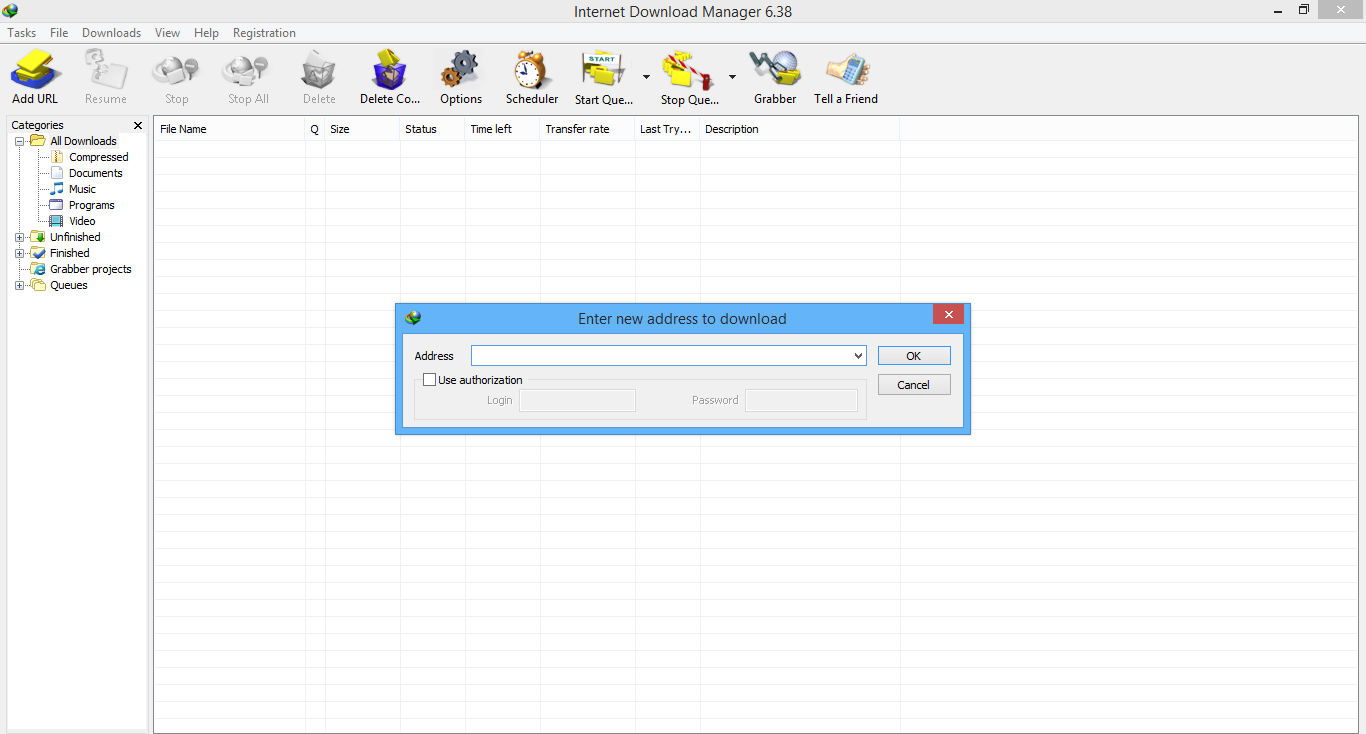
Task: Open the View menu
Action: (x=167, y=33)
